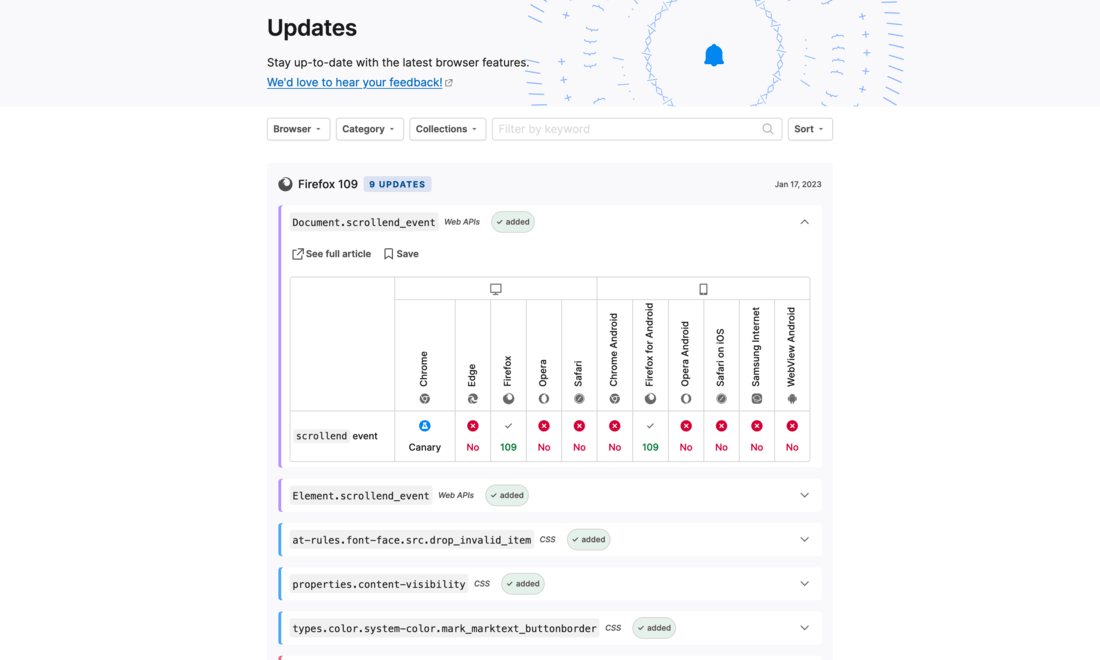Viewport: 1100px width, 660px height.
Task: Click the mobile platform icon in table header
Action: [703, 289]
